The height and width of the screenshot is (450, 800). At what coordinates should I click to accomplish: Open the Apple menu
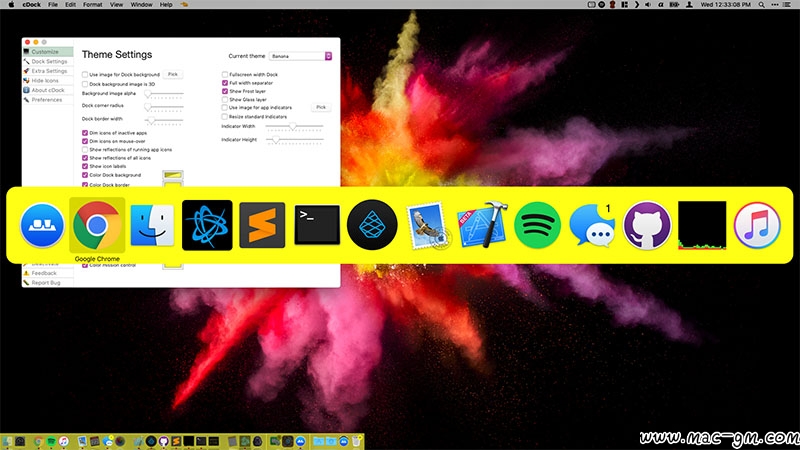pos(11,5)
